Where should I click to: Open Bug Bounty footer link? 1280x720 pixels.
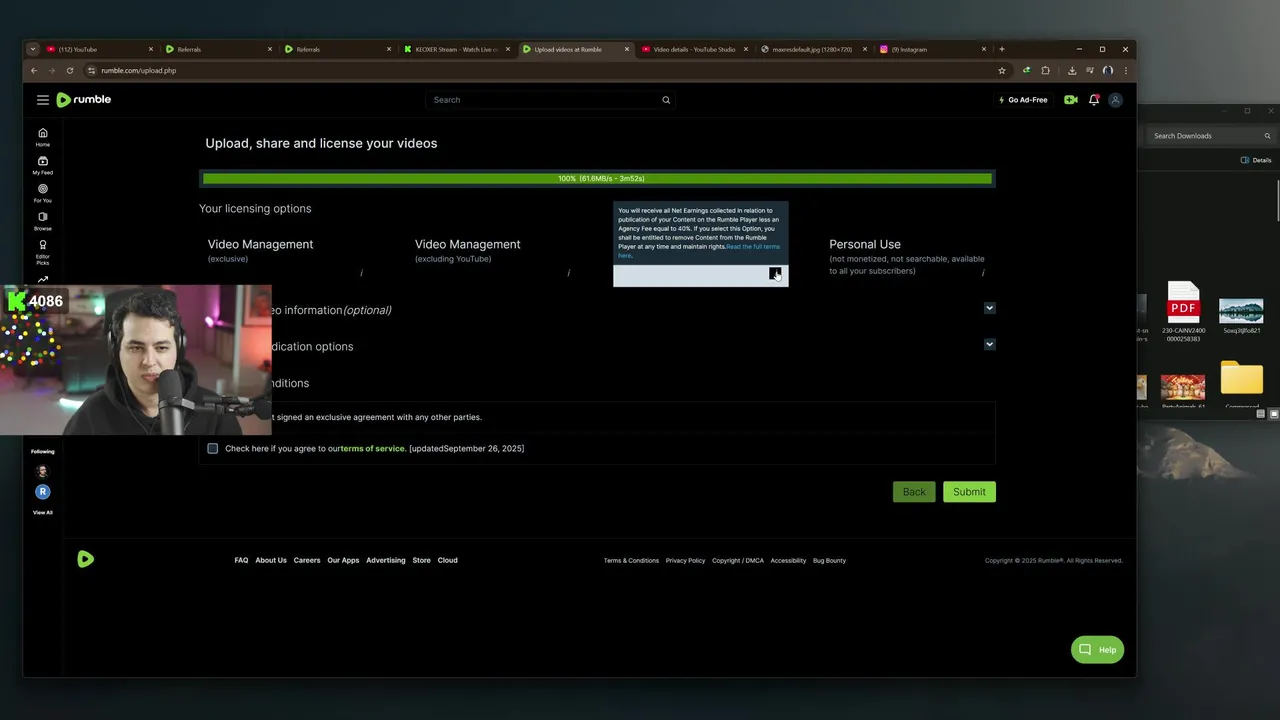point(829,561)
